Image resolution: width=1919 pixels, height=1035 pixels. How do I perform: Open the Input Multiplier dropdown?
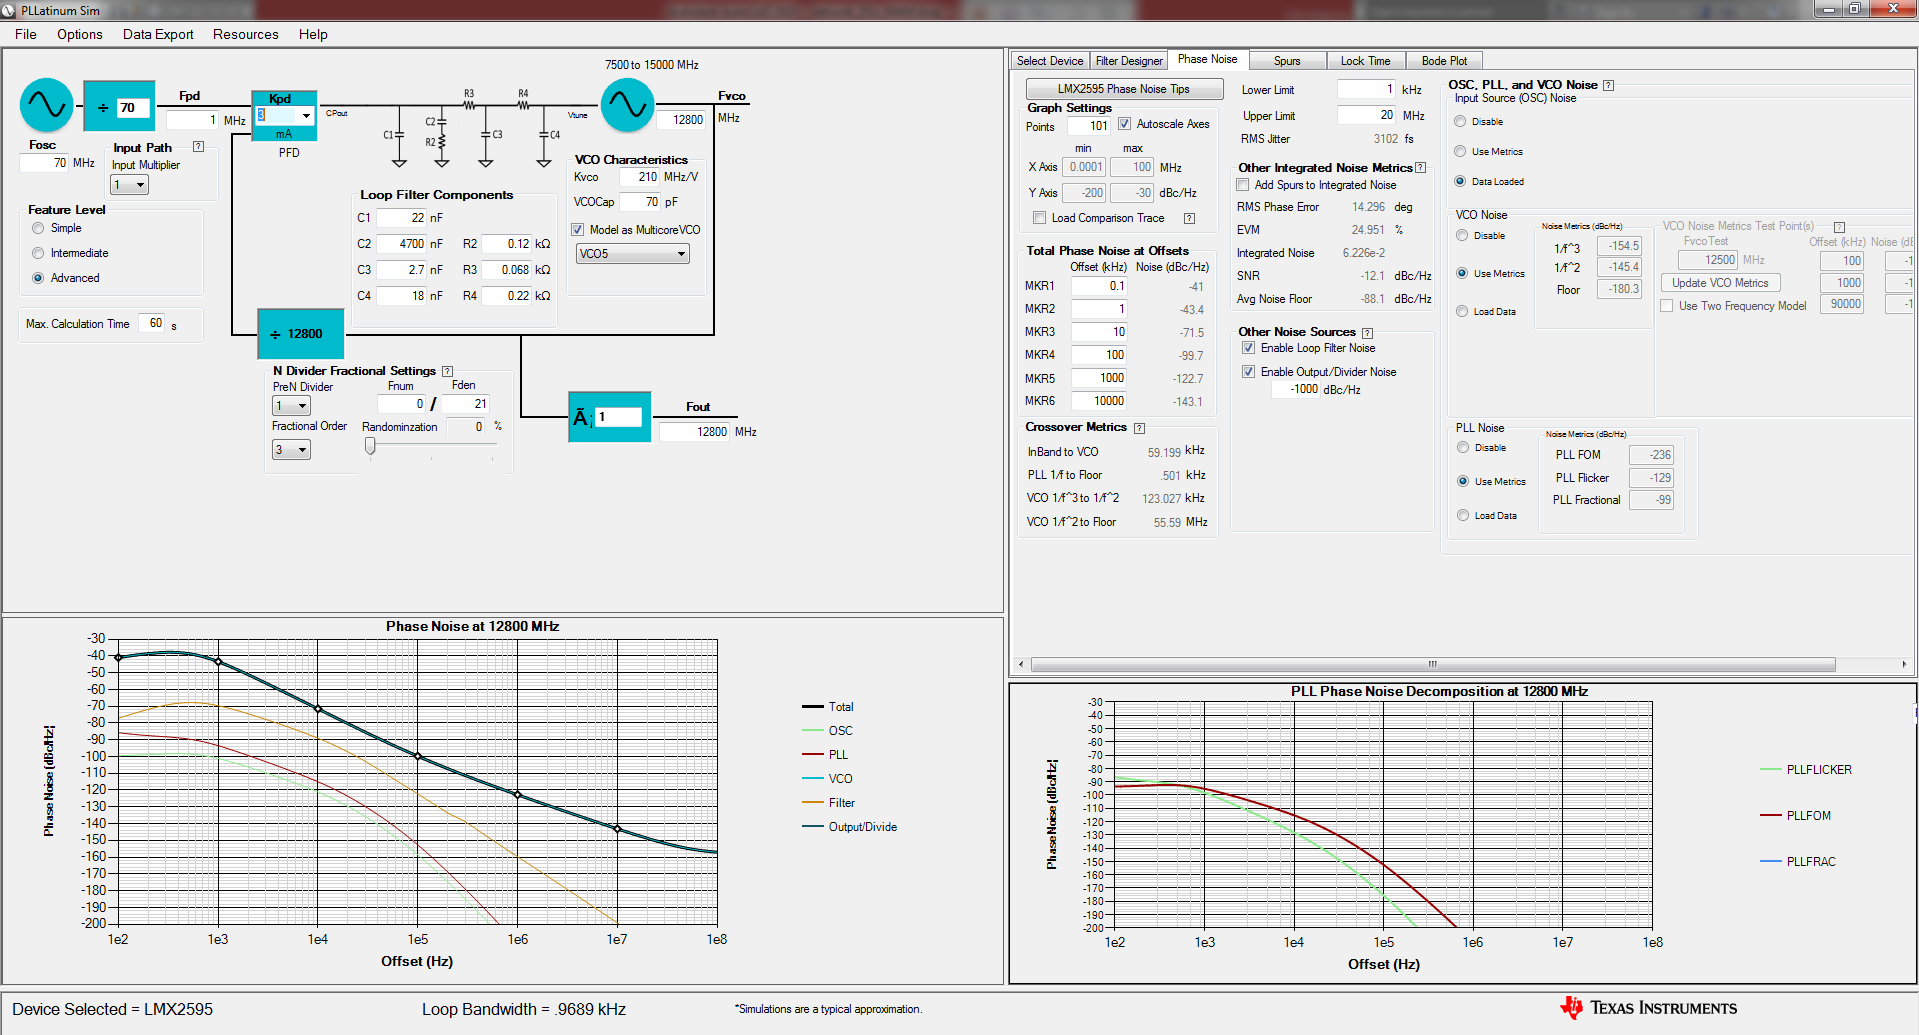coord(129,185)
